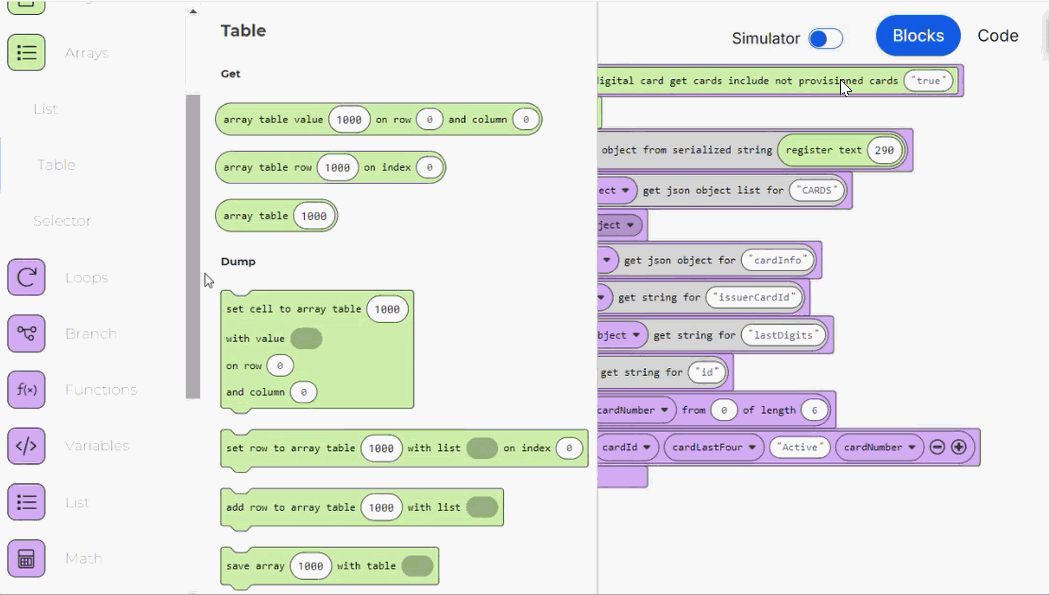This screenshot has height=595, width=1049.
Task: Select the Arrays category icon
Action: [25, 52]
